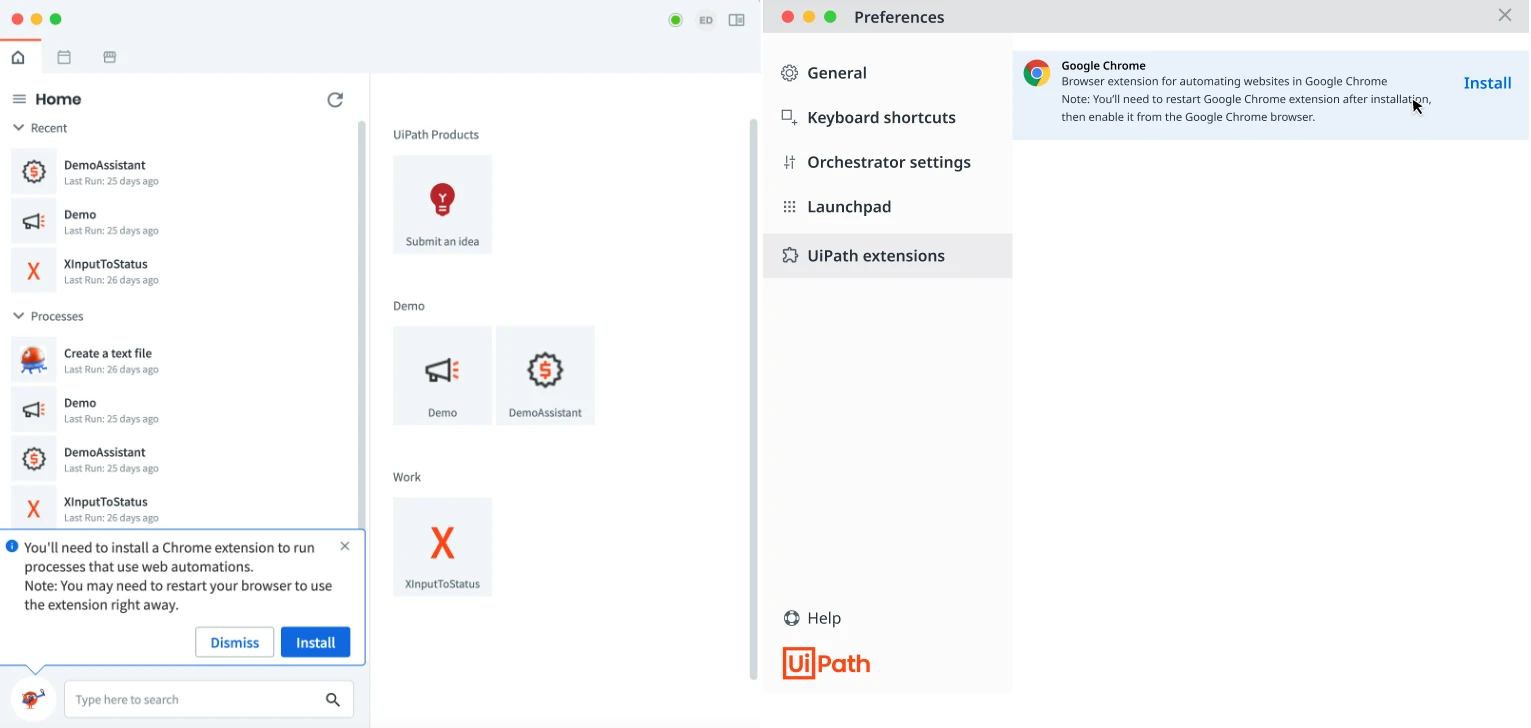
Task: Dismiss the Chrome extension prompt
Action: pyautogui.click(x=235, y=642)
